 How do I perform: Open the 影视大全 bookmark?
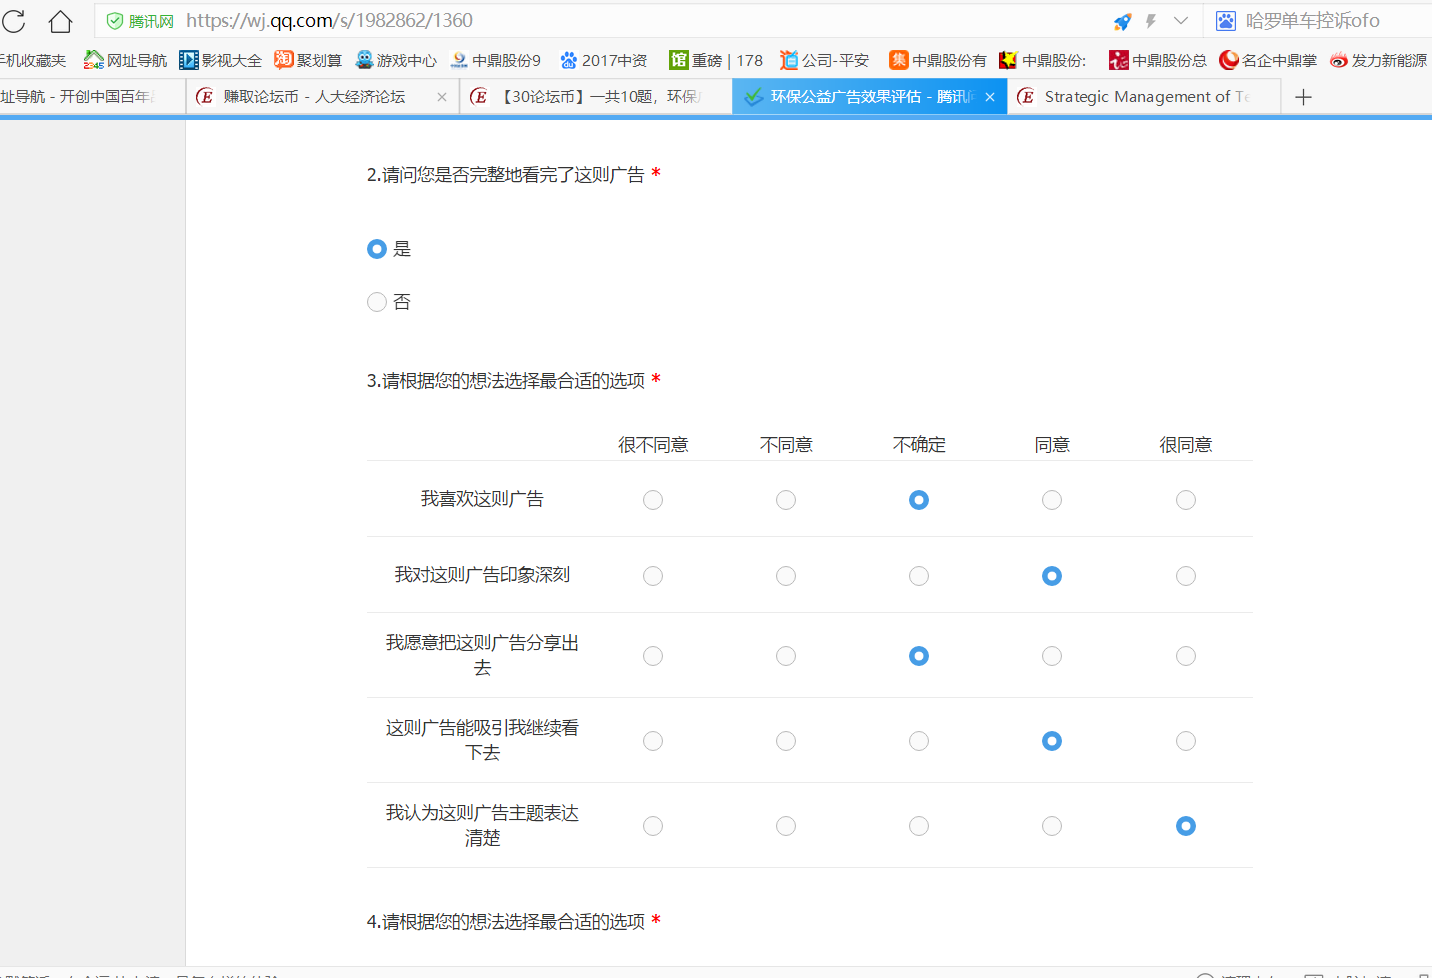coord(221,60)
